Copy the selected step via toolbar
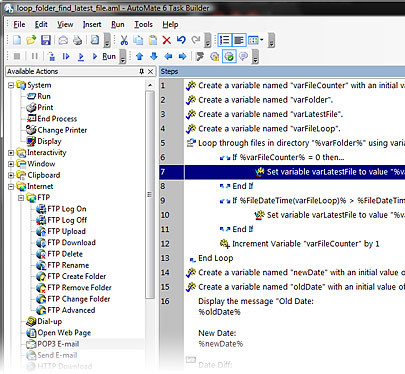Screen dimensions: 405x374 (x=138, y=40)
